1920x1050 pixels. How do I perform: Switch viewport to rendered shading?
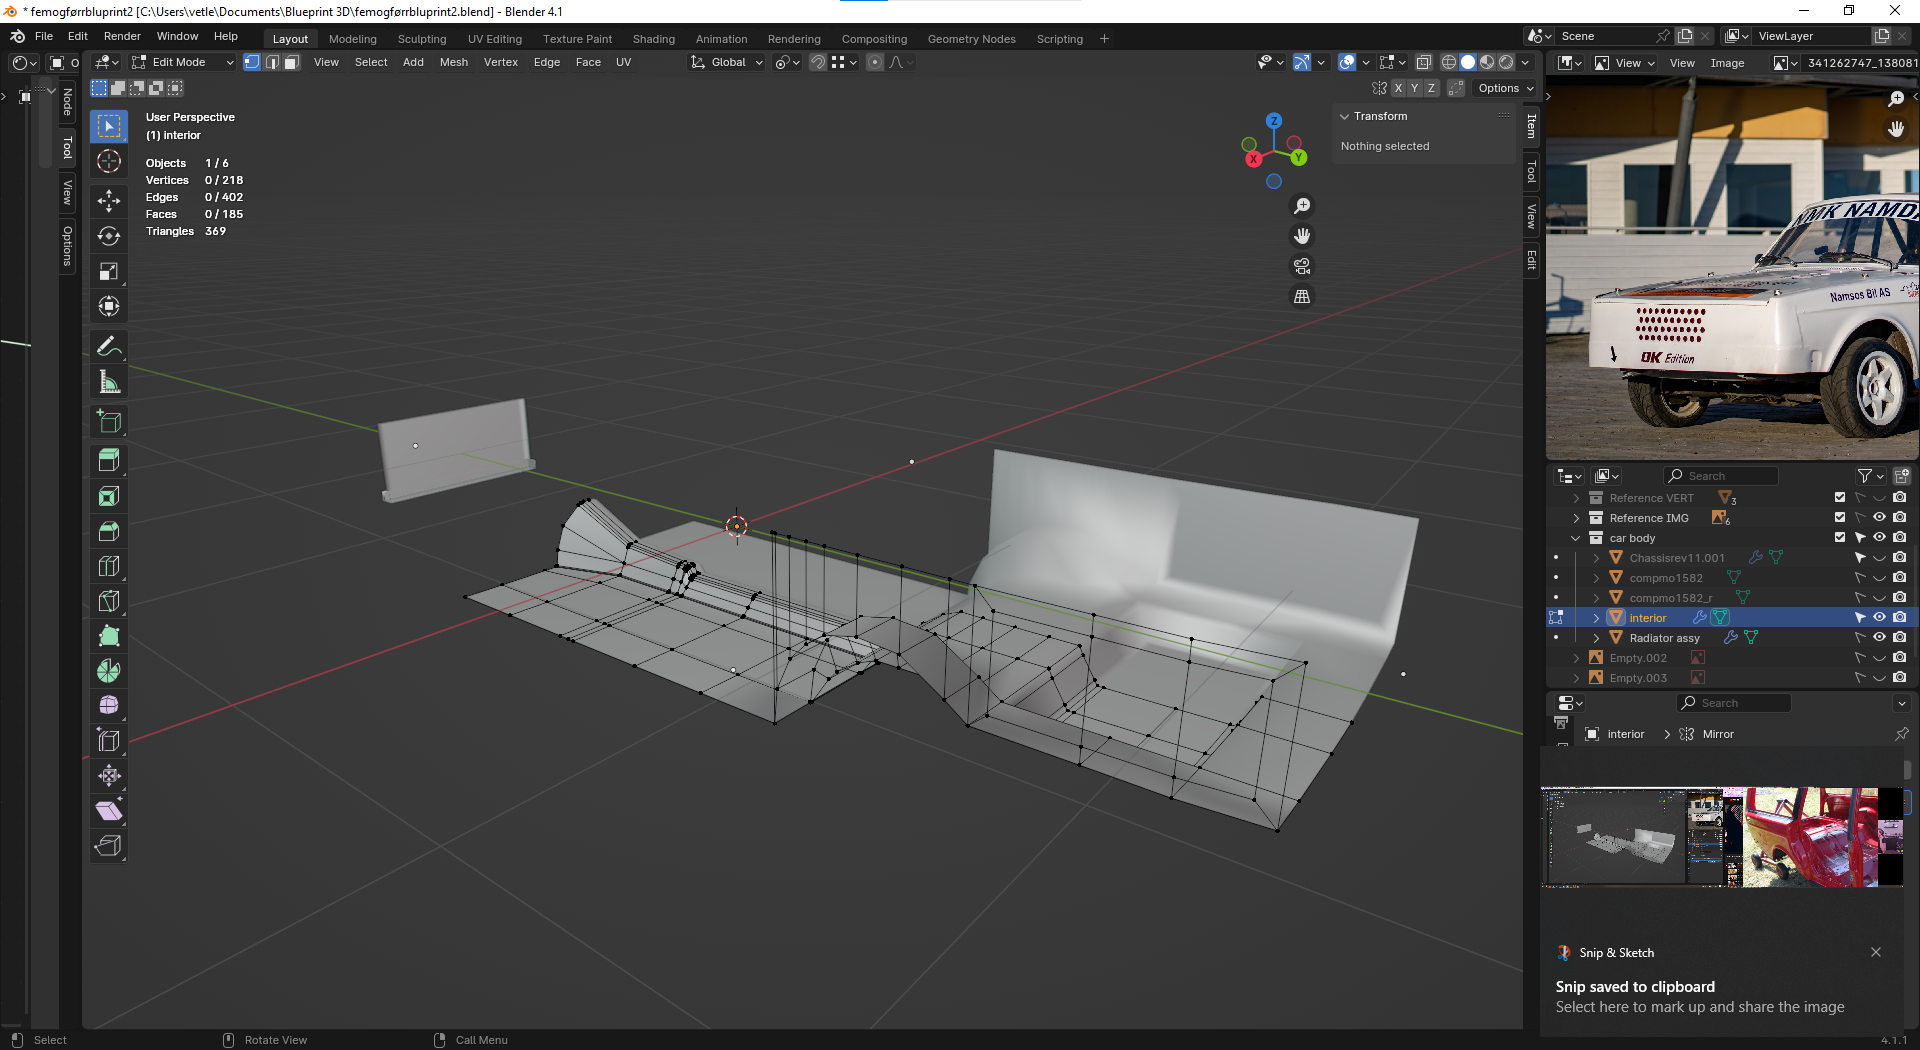(1506, 62)
